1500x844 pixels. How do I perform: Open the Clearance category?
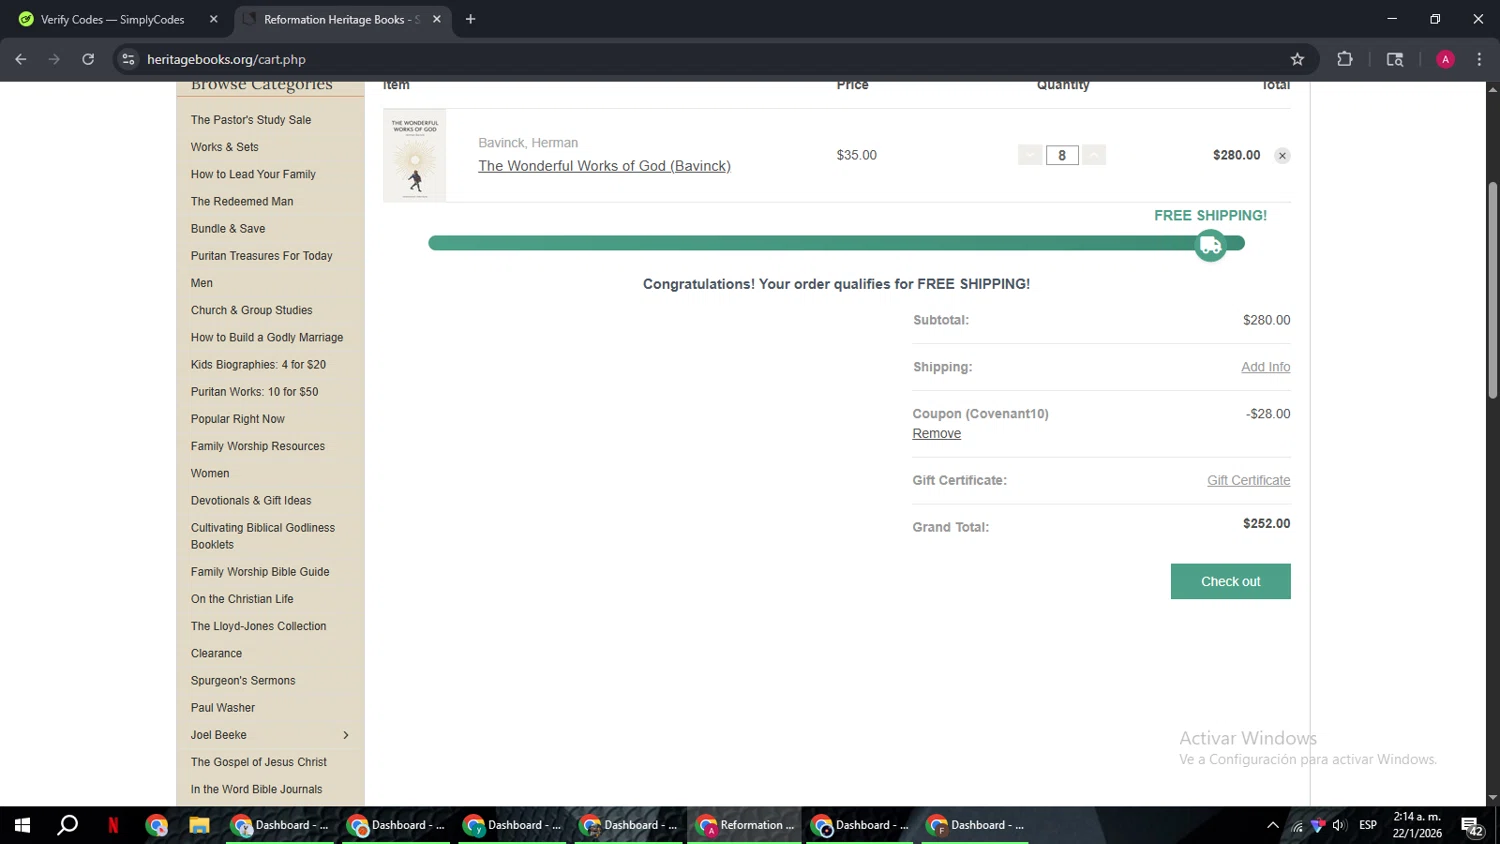(x=216, y=653)
